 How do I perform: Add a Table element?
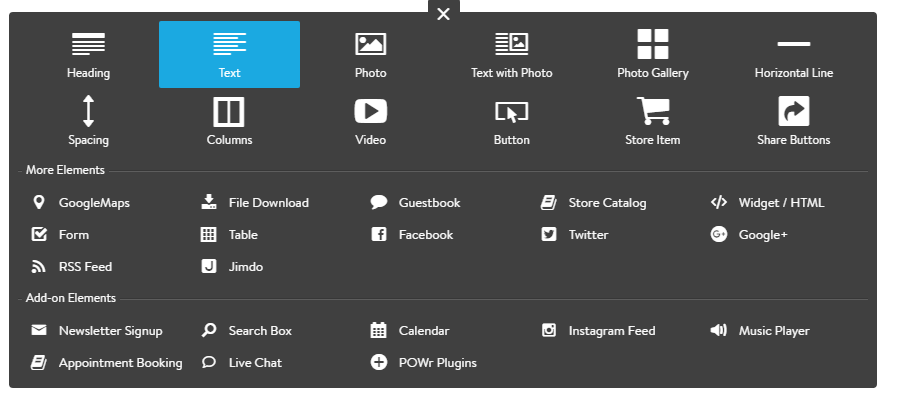[229, 235]
